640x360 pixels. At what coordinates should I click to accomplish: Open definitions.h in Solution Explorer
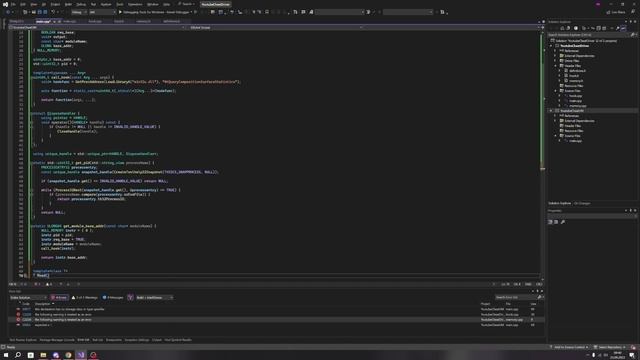(577, 71)
